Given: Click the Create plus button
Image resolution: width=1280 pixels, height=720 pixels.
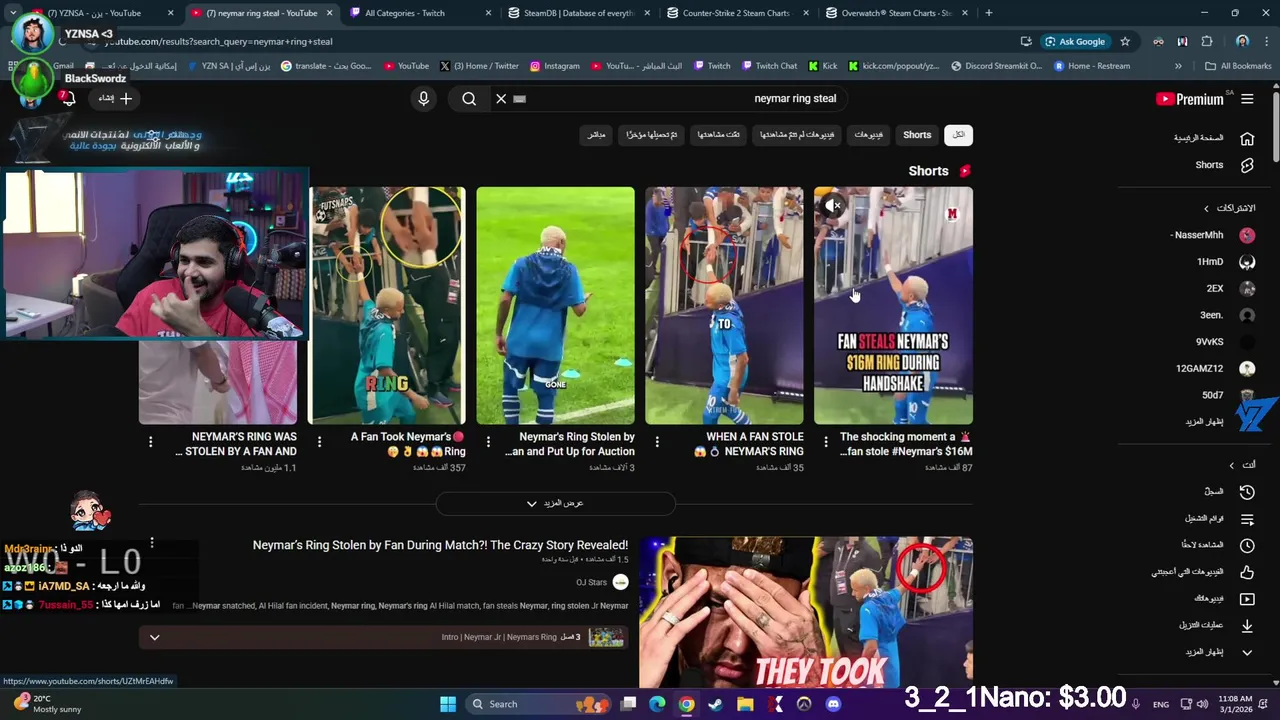Looking at the screenshot, I should click(x=113, y=98).
